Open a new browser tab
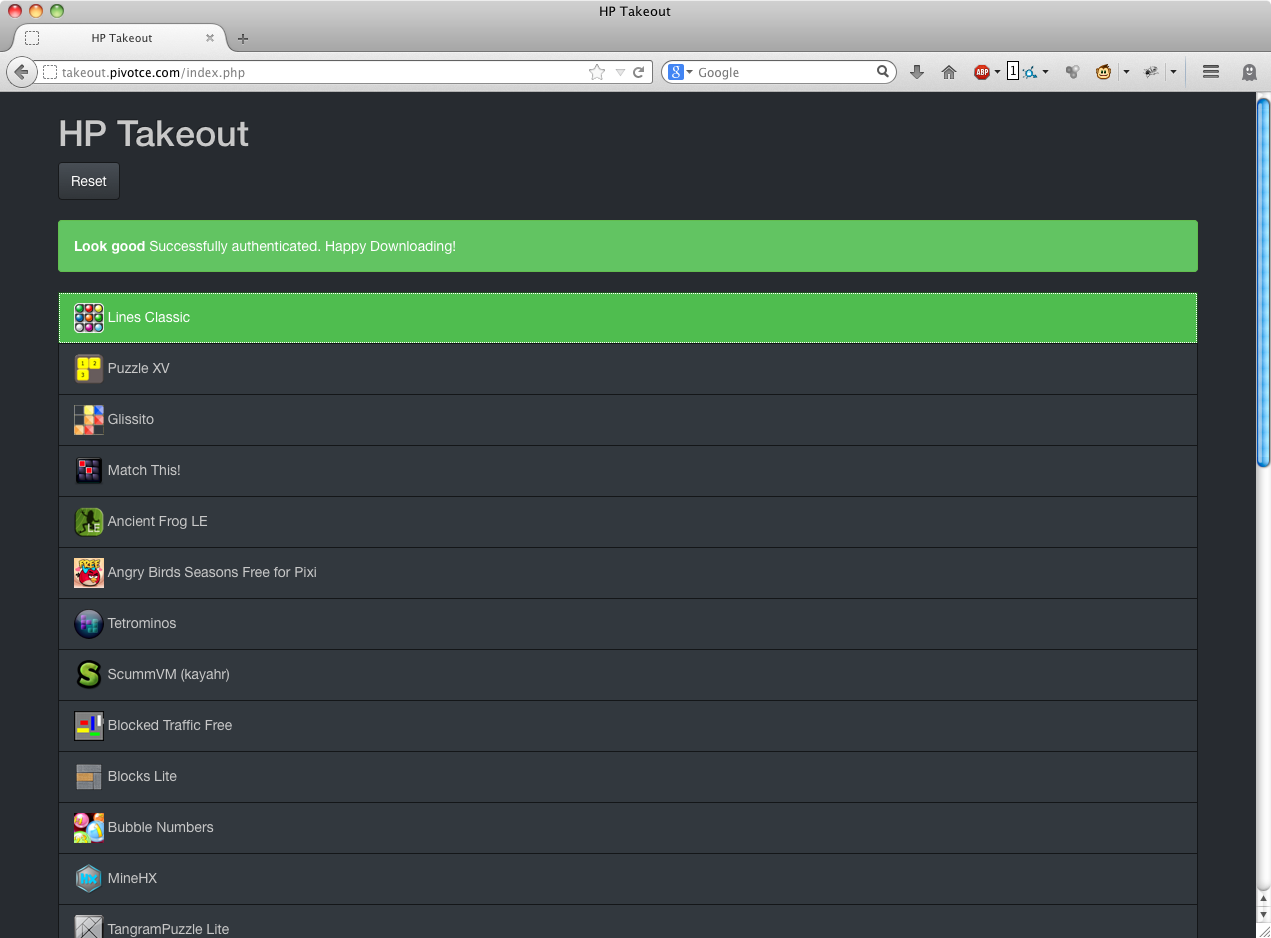 coord(243,39)
